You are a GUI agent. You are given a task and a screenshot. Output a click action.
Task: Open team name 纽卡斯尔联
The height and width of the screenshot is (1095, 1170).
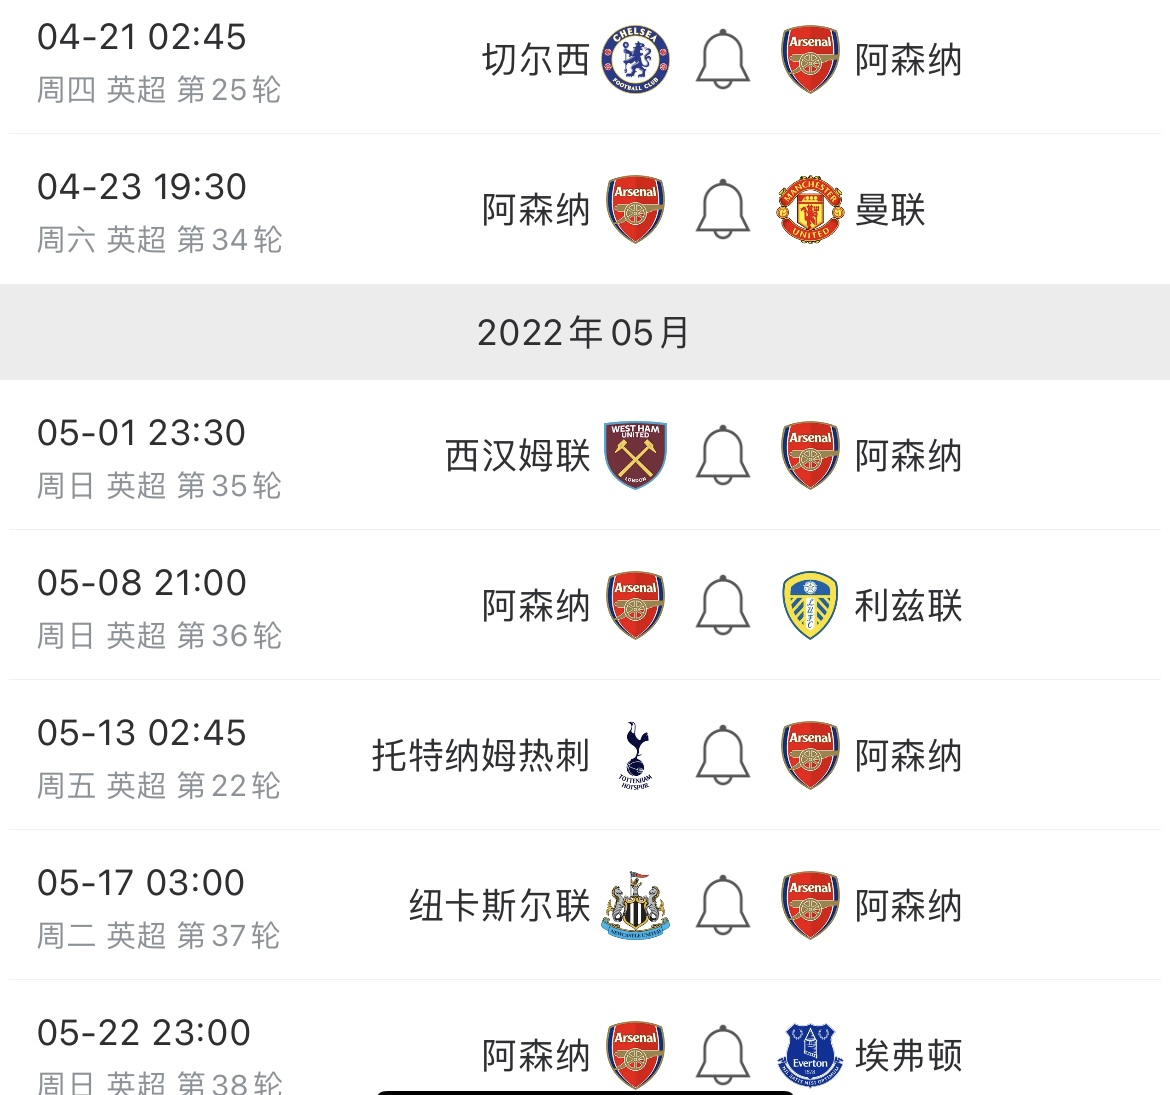[x=500, y=905]
